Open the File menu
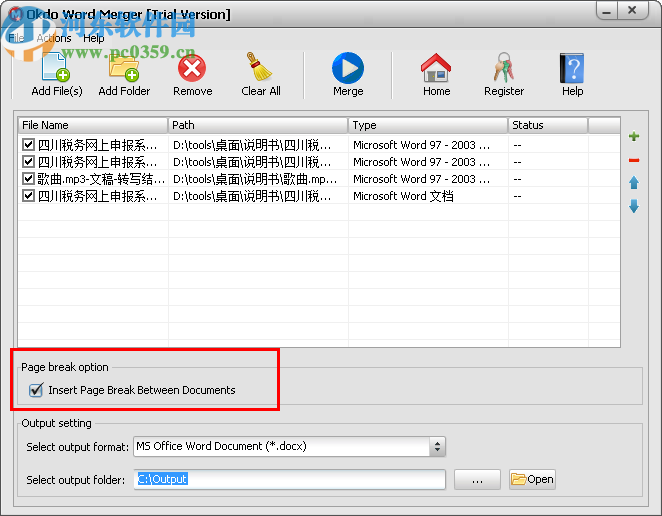Viewport: 662px width, 516px height. point(16,38)
